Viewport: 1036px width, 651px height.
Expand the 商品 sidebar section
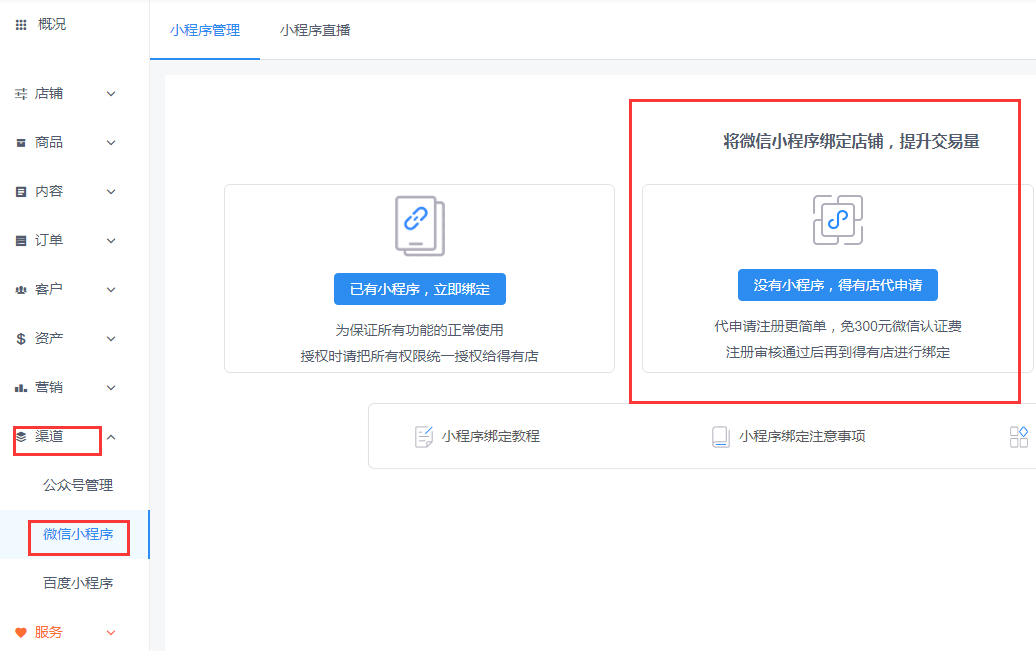tap(111, 143)
